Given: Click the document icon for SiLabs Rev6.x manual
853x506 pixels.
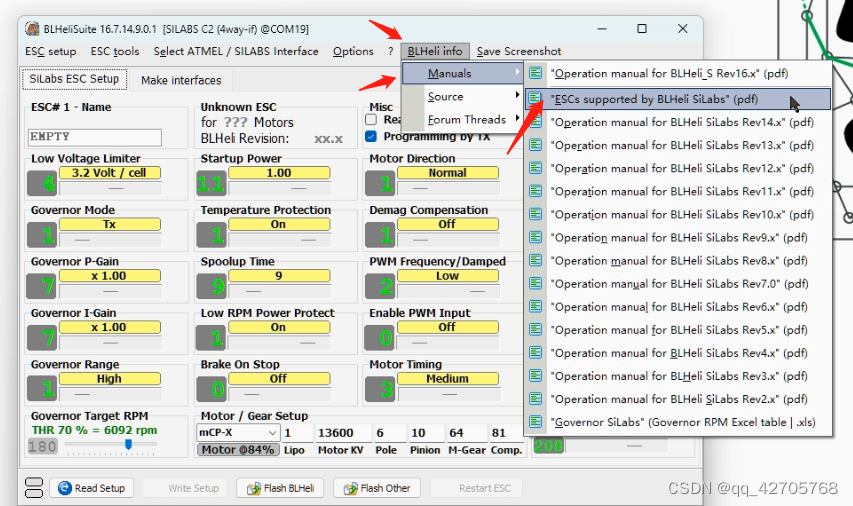Looking at the screenshot, I should click(x=536, y=306).
